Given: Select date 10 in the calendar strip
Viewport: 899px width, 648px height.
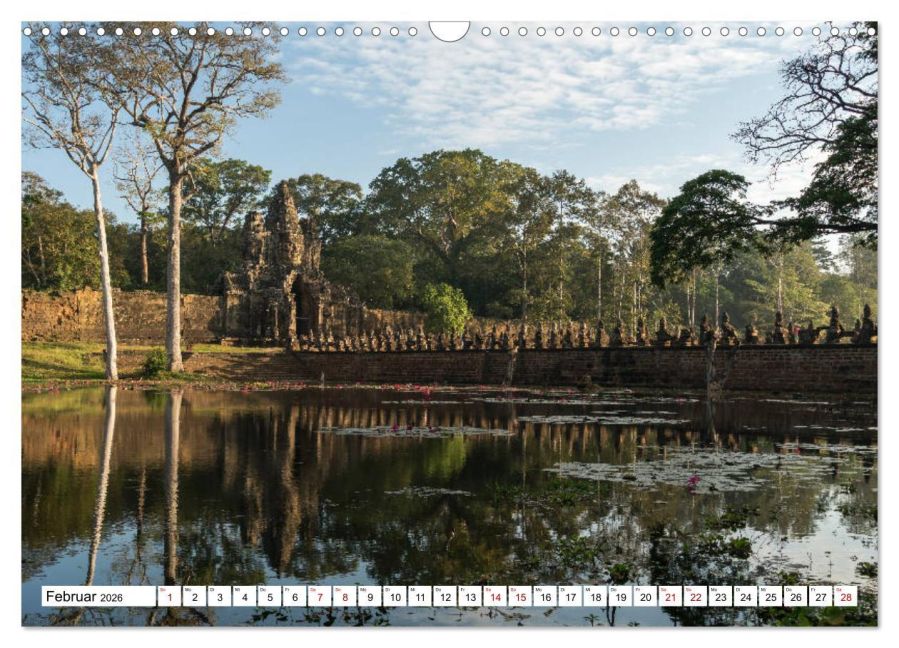Looking at the screenshot, I should click(395, 596).
